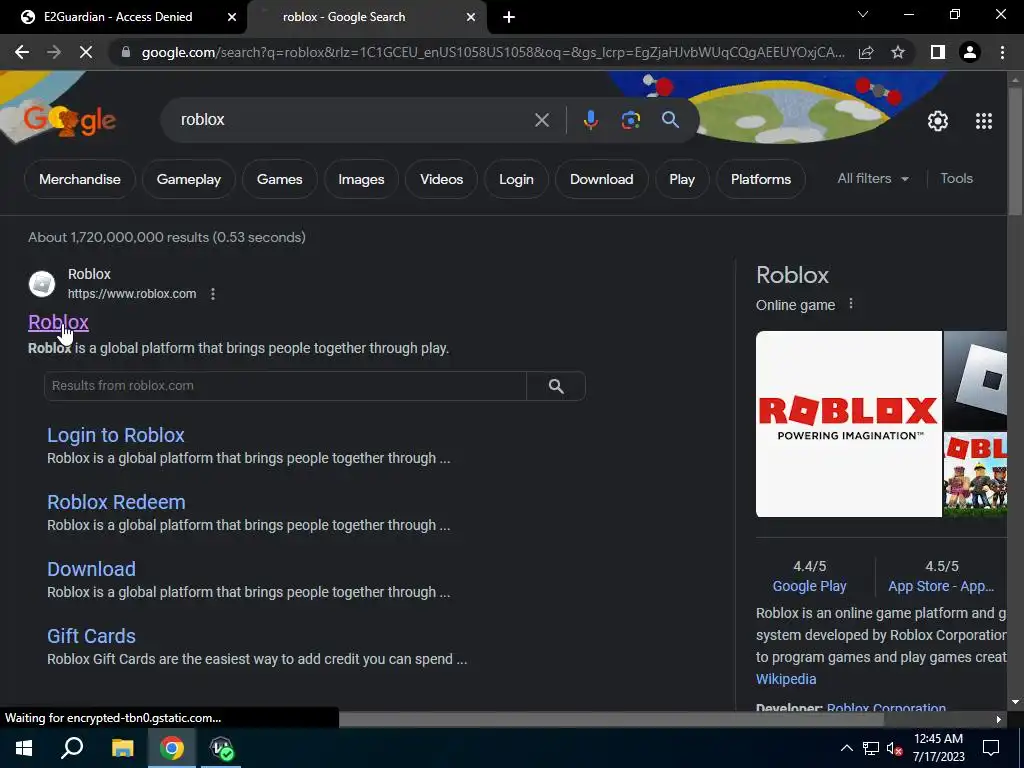Open the taskbar clock showing 12:45 AM
Image resolution: width=1024 pixels, height=768 pixels.
[x=938, y=748]
